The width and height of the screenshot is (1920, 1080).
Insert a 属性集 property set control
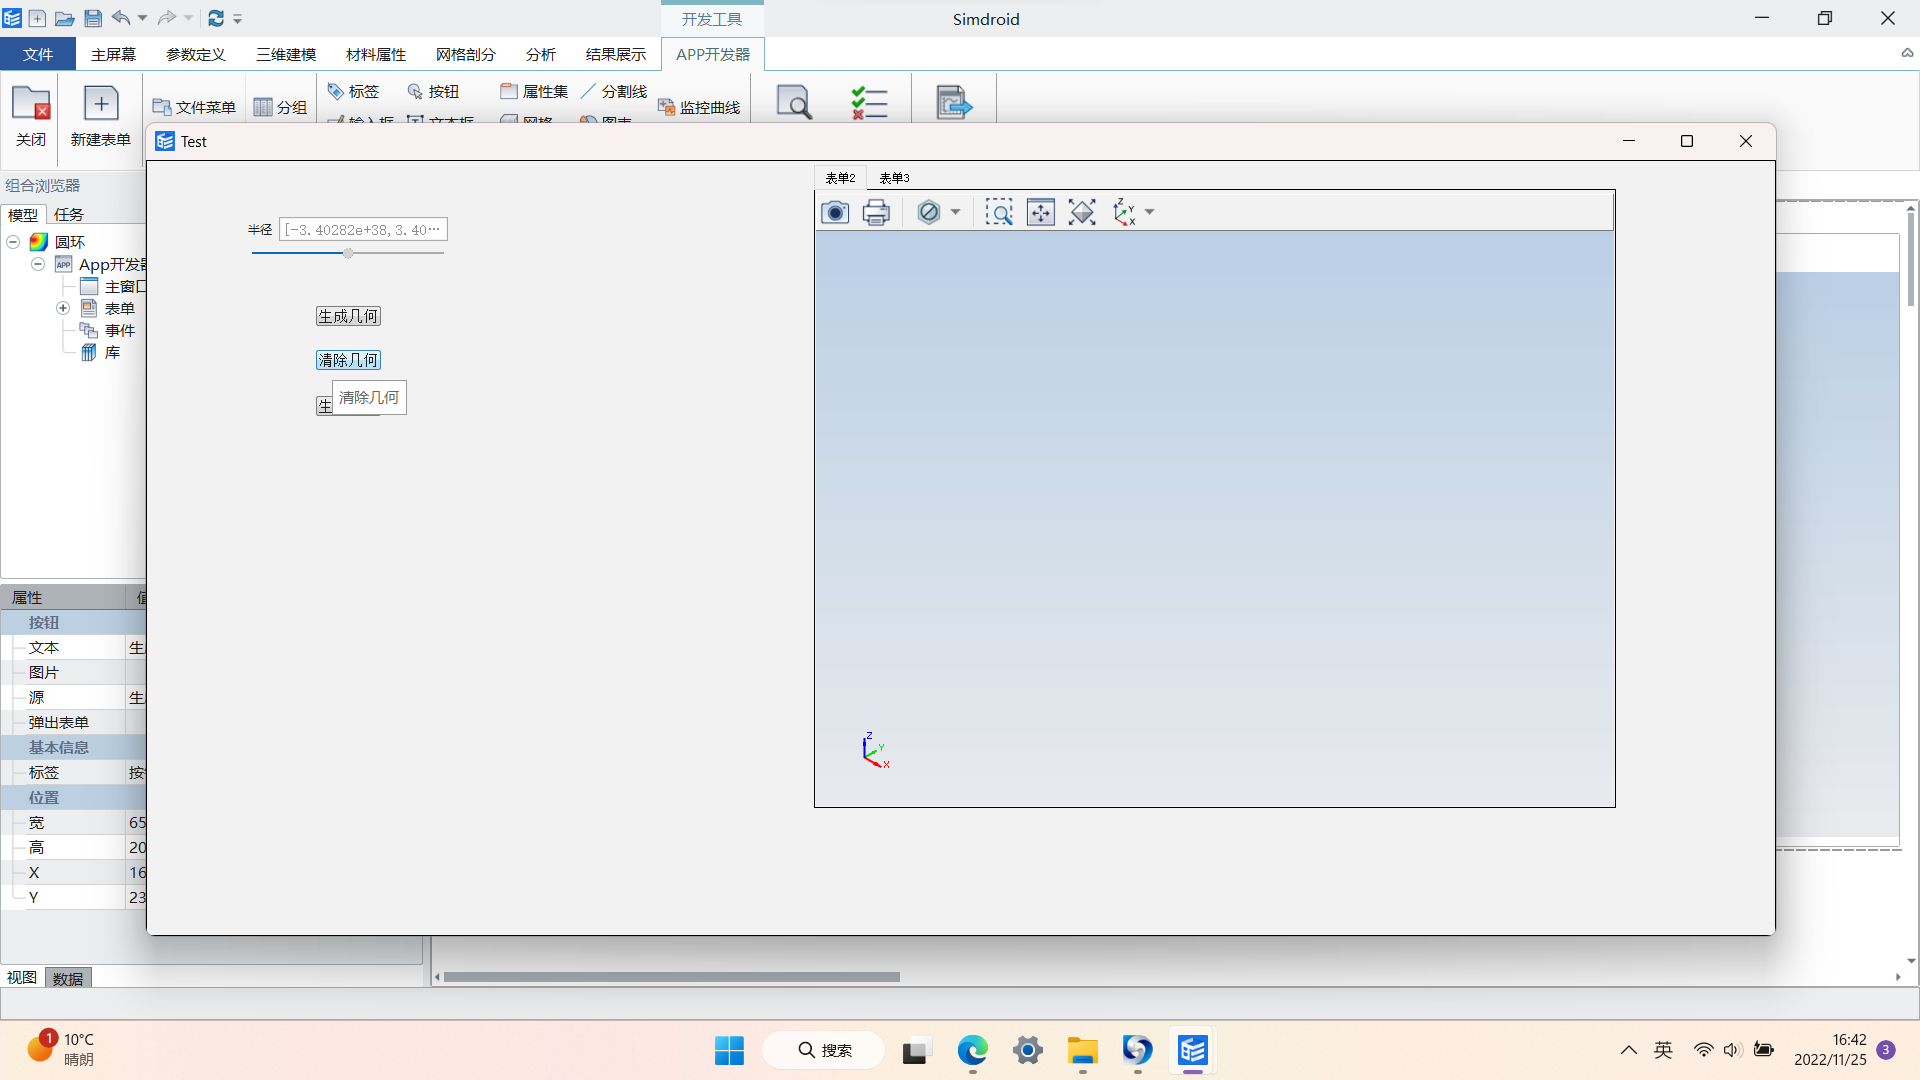[x=534, y=91]
